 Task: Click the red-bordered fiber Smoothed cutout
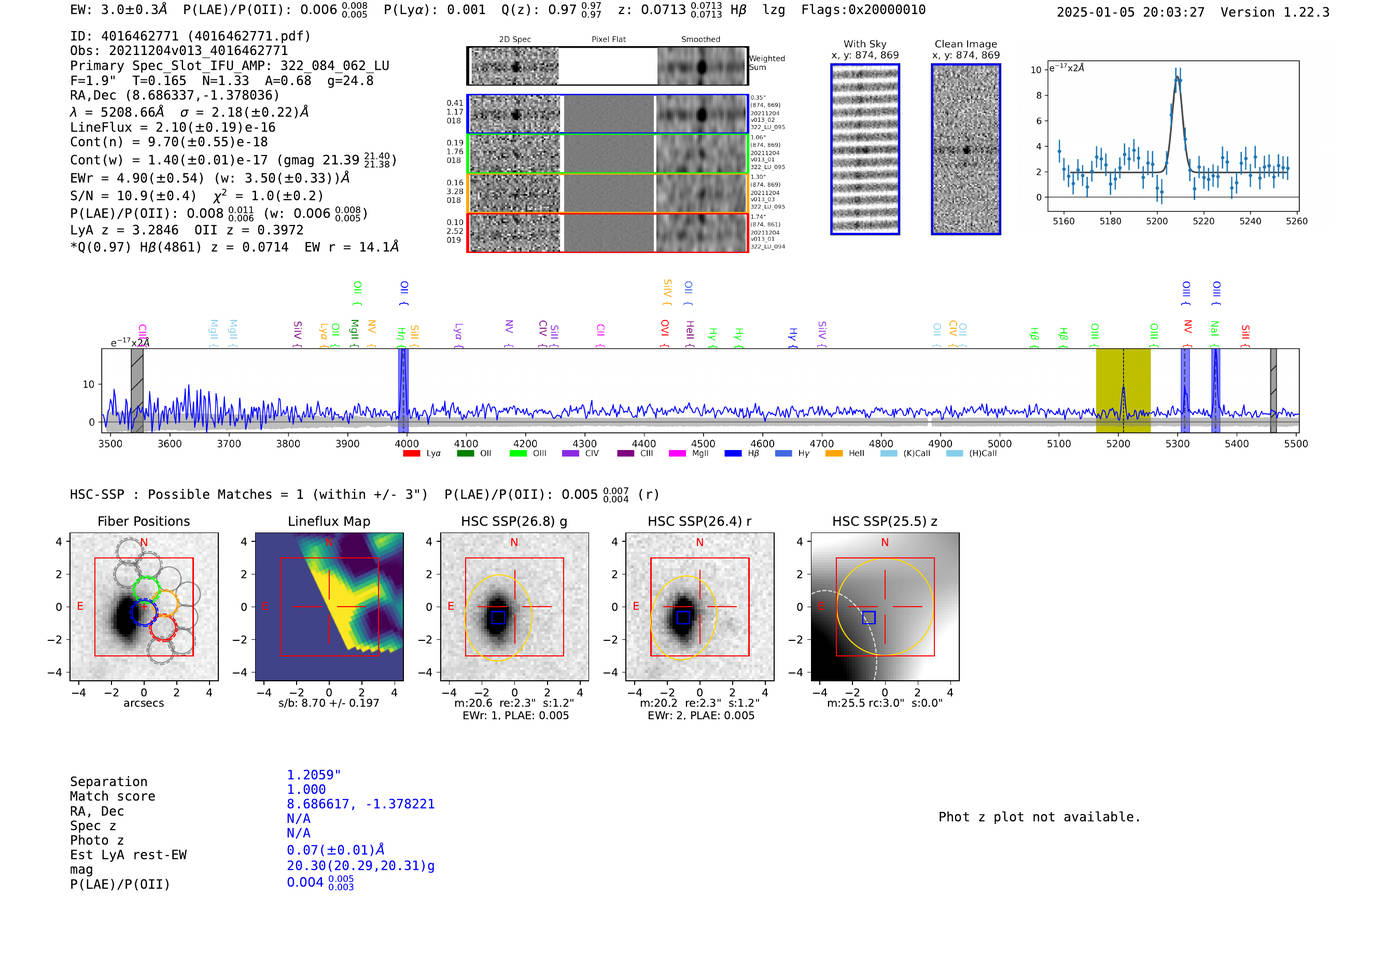(x=702, y=233)
